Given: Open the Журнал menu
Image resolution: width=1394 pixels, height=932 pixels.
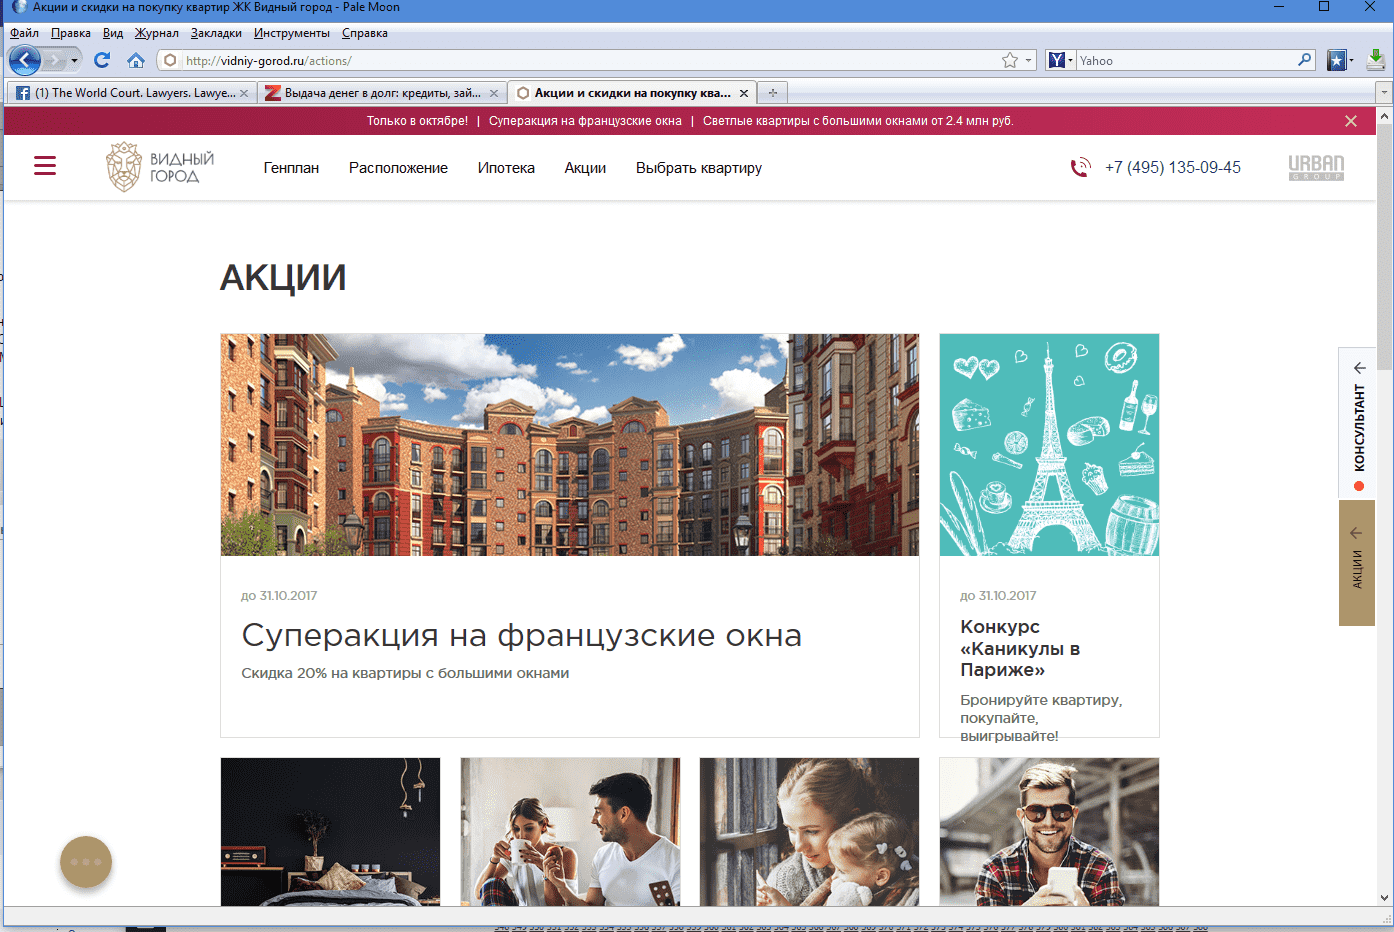Looking at the screenshot, I should coord(157,33).
